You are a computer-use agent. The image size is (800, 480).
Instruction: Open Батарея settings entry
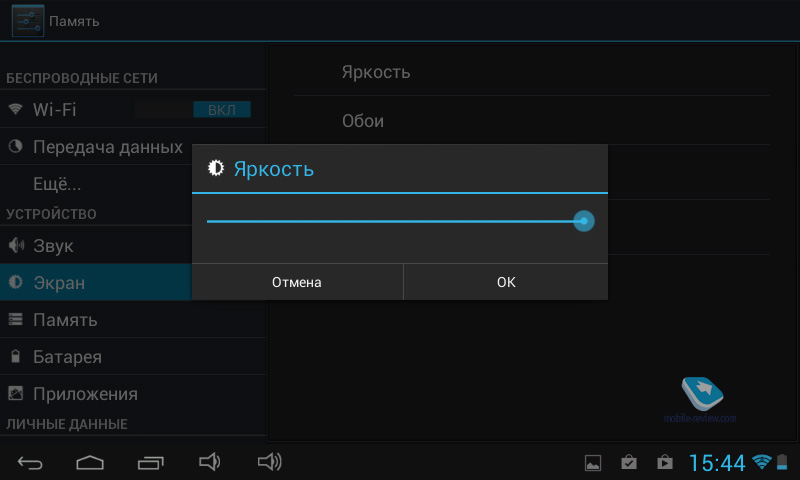tap(133, 357)
